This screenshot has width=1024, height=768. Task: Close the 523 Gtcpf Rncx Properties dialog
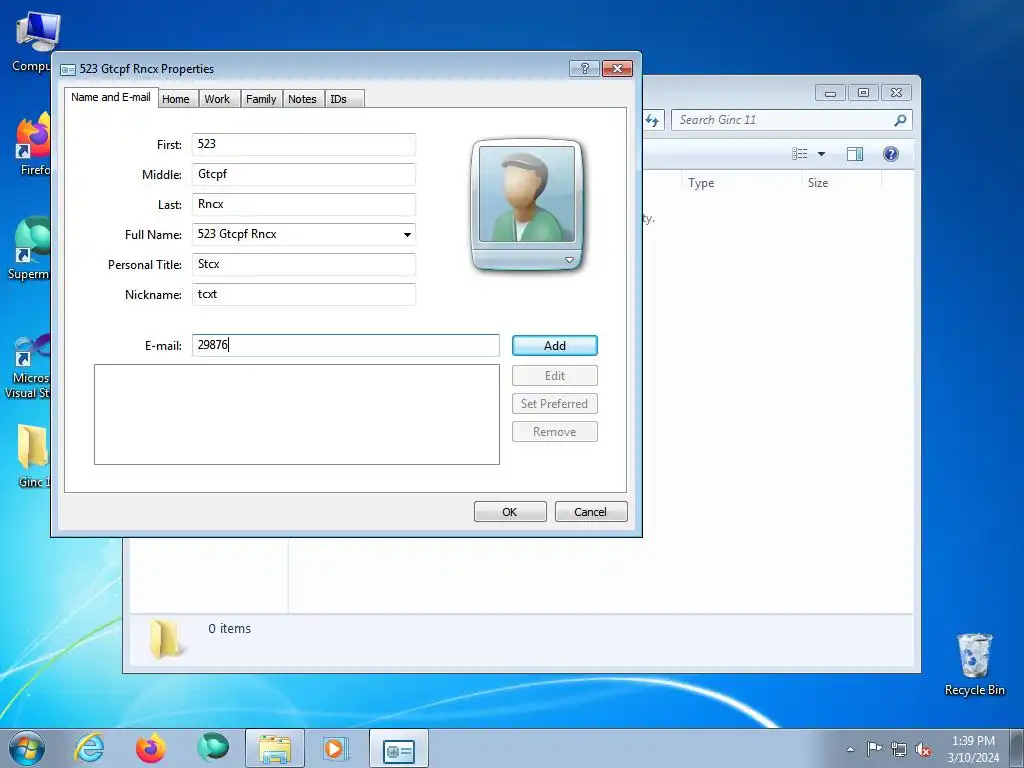[617, 69]
